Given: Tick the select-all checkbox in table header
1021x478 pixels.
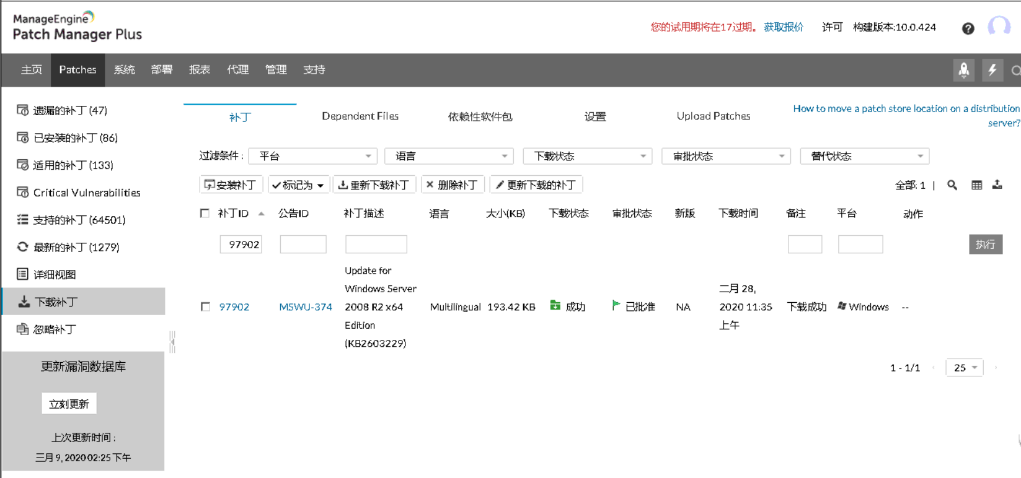Looking at the screenshot, I should tap(205, 214).
